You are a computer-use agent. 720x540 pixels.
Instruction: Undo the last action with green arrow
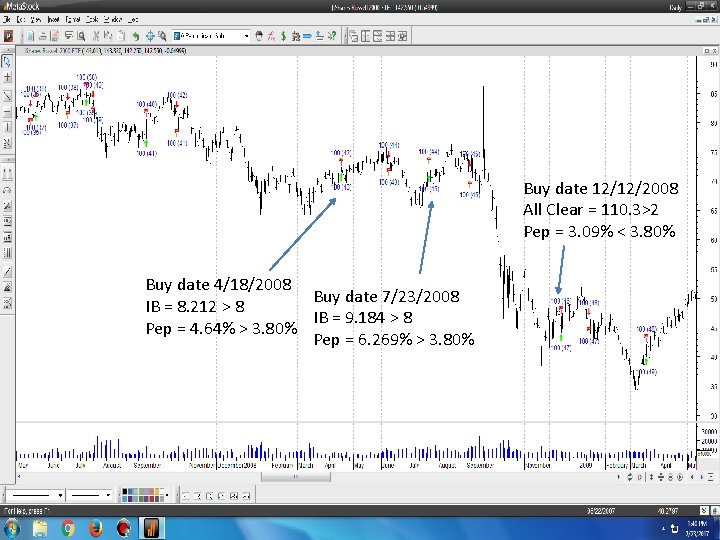click(136, 36)
